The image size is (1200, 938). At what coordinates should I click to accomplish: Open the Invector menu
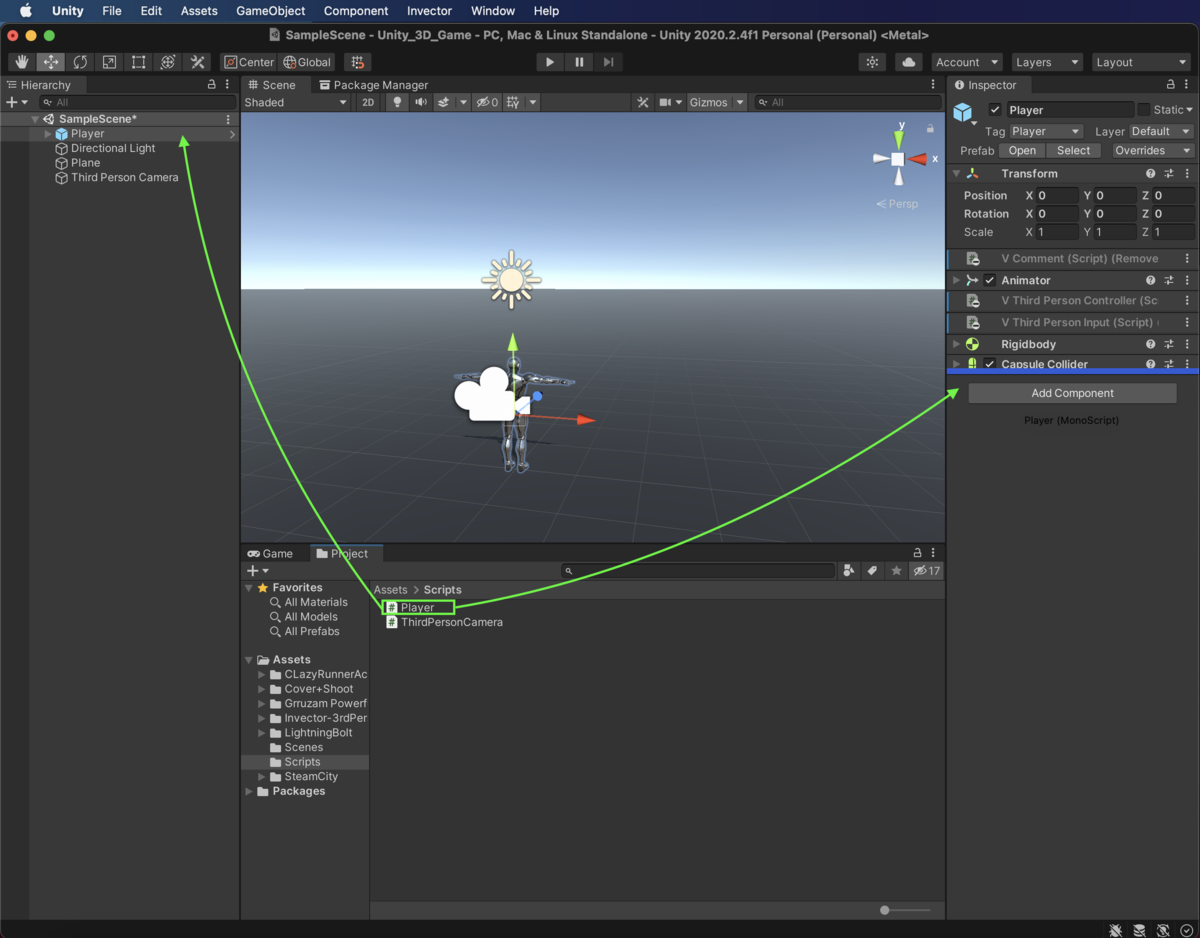pos(430,11)
